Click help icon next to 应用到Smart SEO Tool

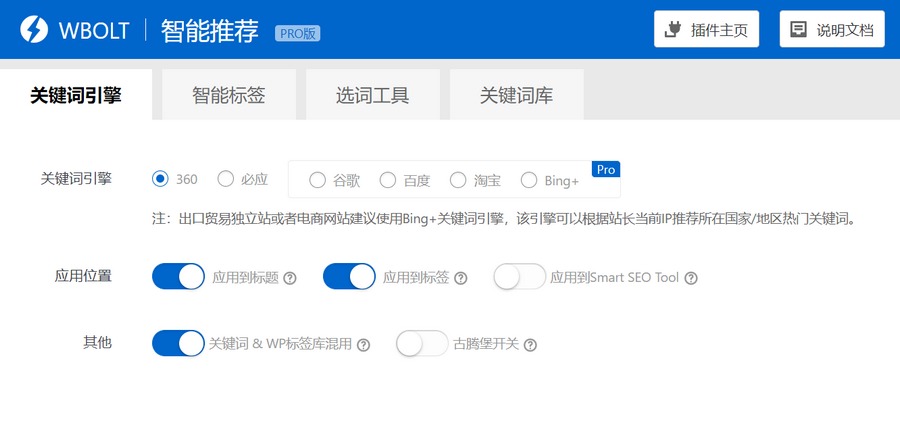pyautogui.click(x=690, y=278)
